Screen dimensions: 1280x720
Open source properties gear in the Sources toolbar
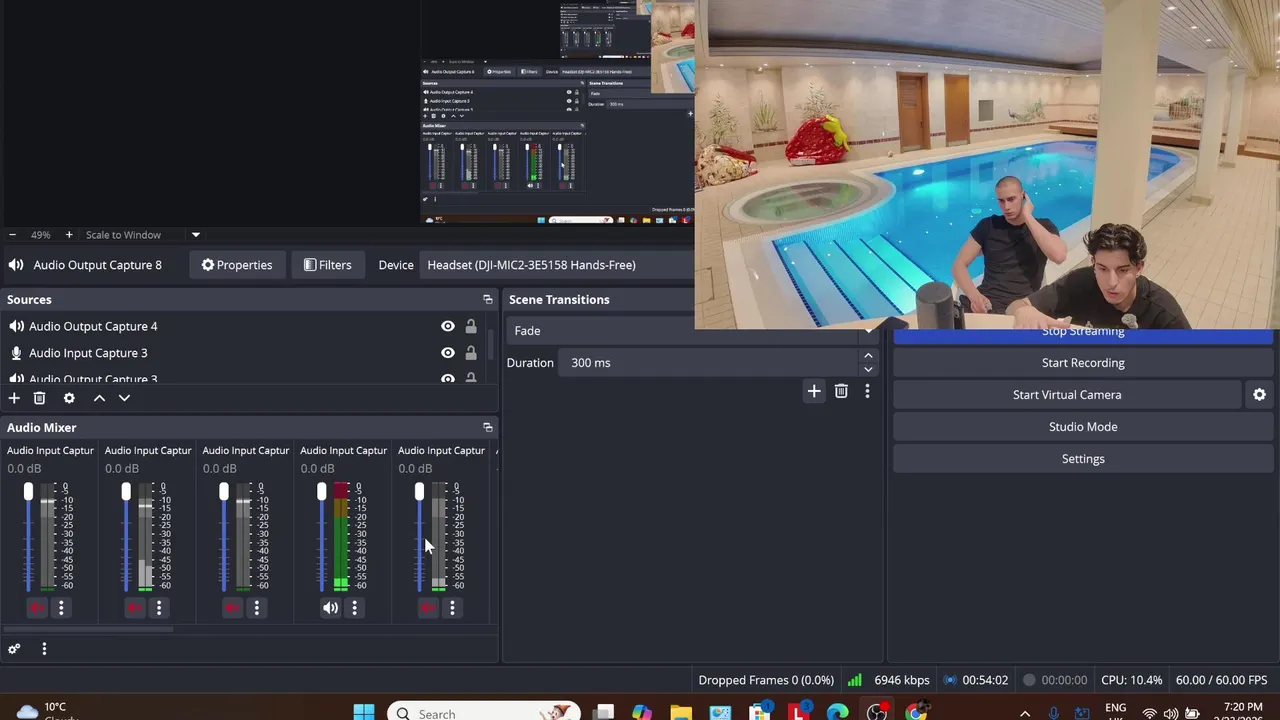click(69, 398)
